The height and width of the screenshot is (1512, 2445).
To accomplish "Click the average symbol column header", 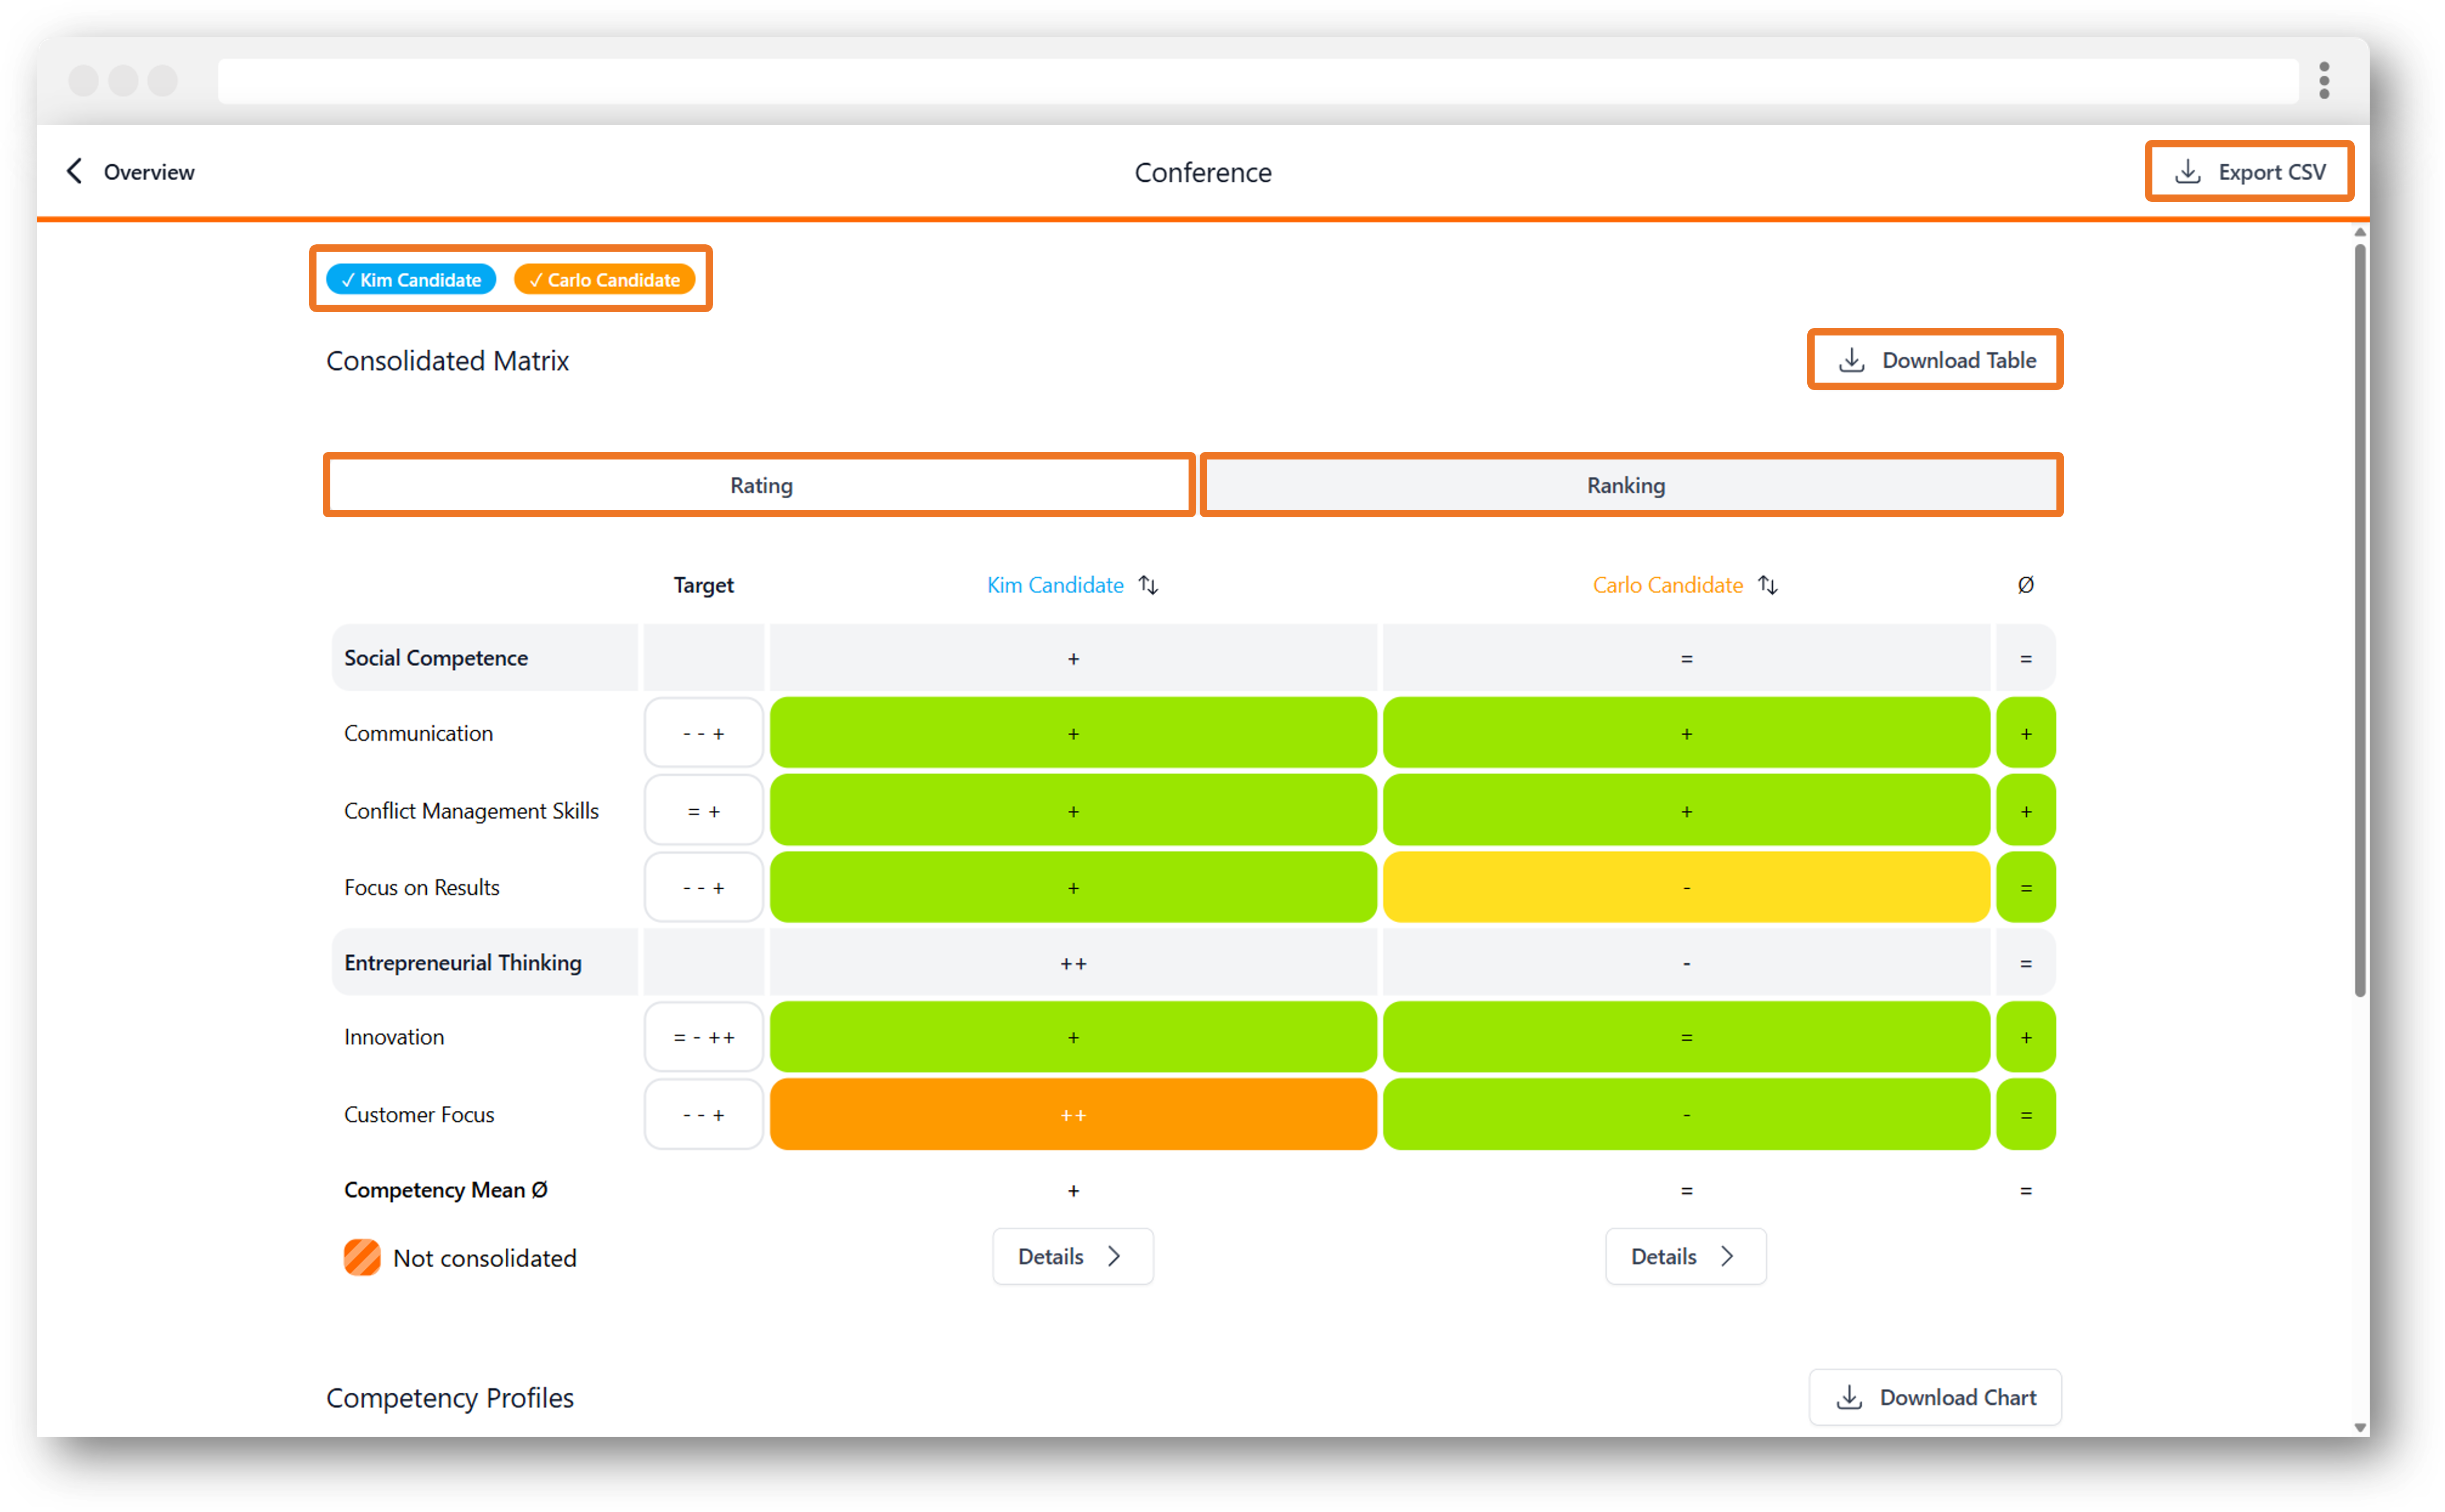I will click(x=2025, y=585).
